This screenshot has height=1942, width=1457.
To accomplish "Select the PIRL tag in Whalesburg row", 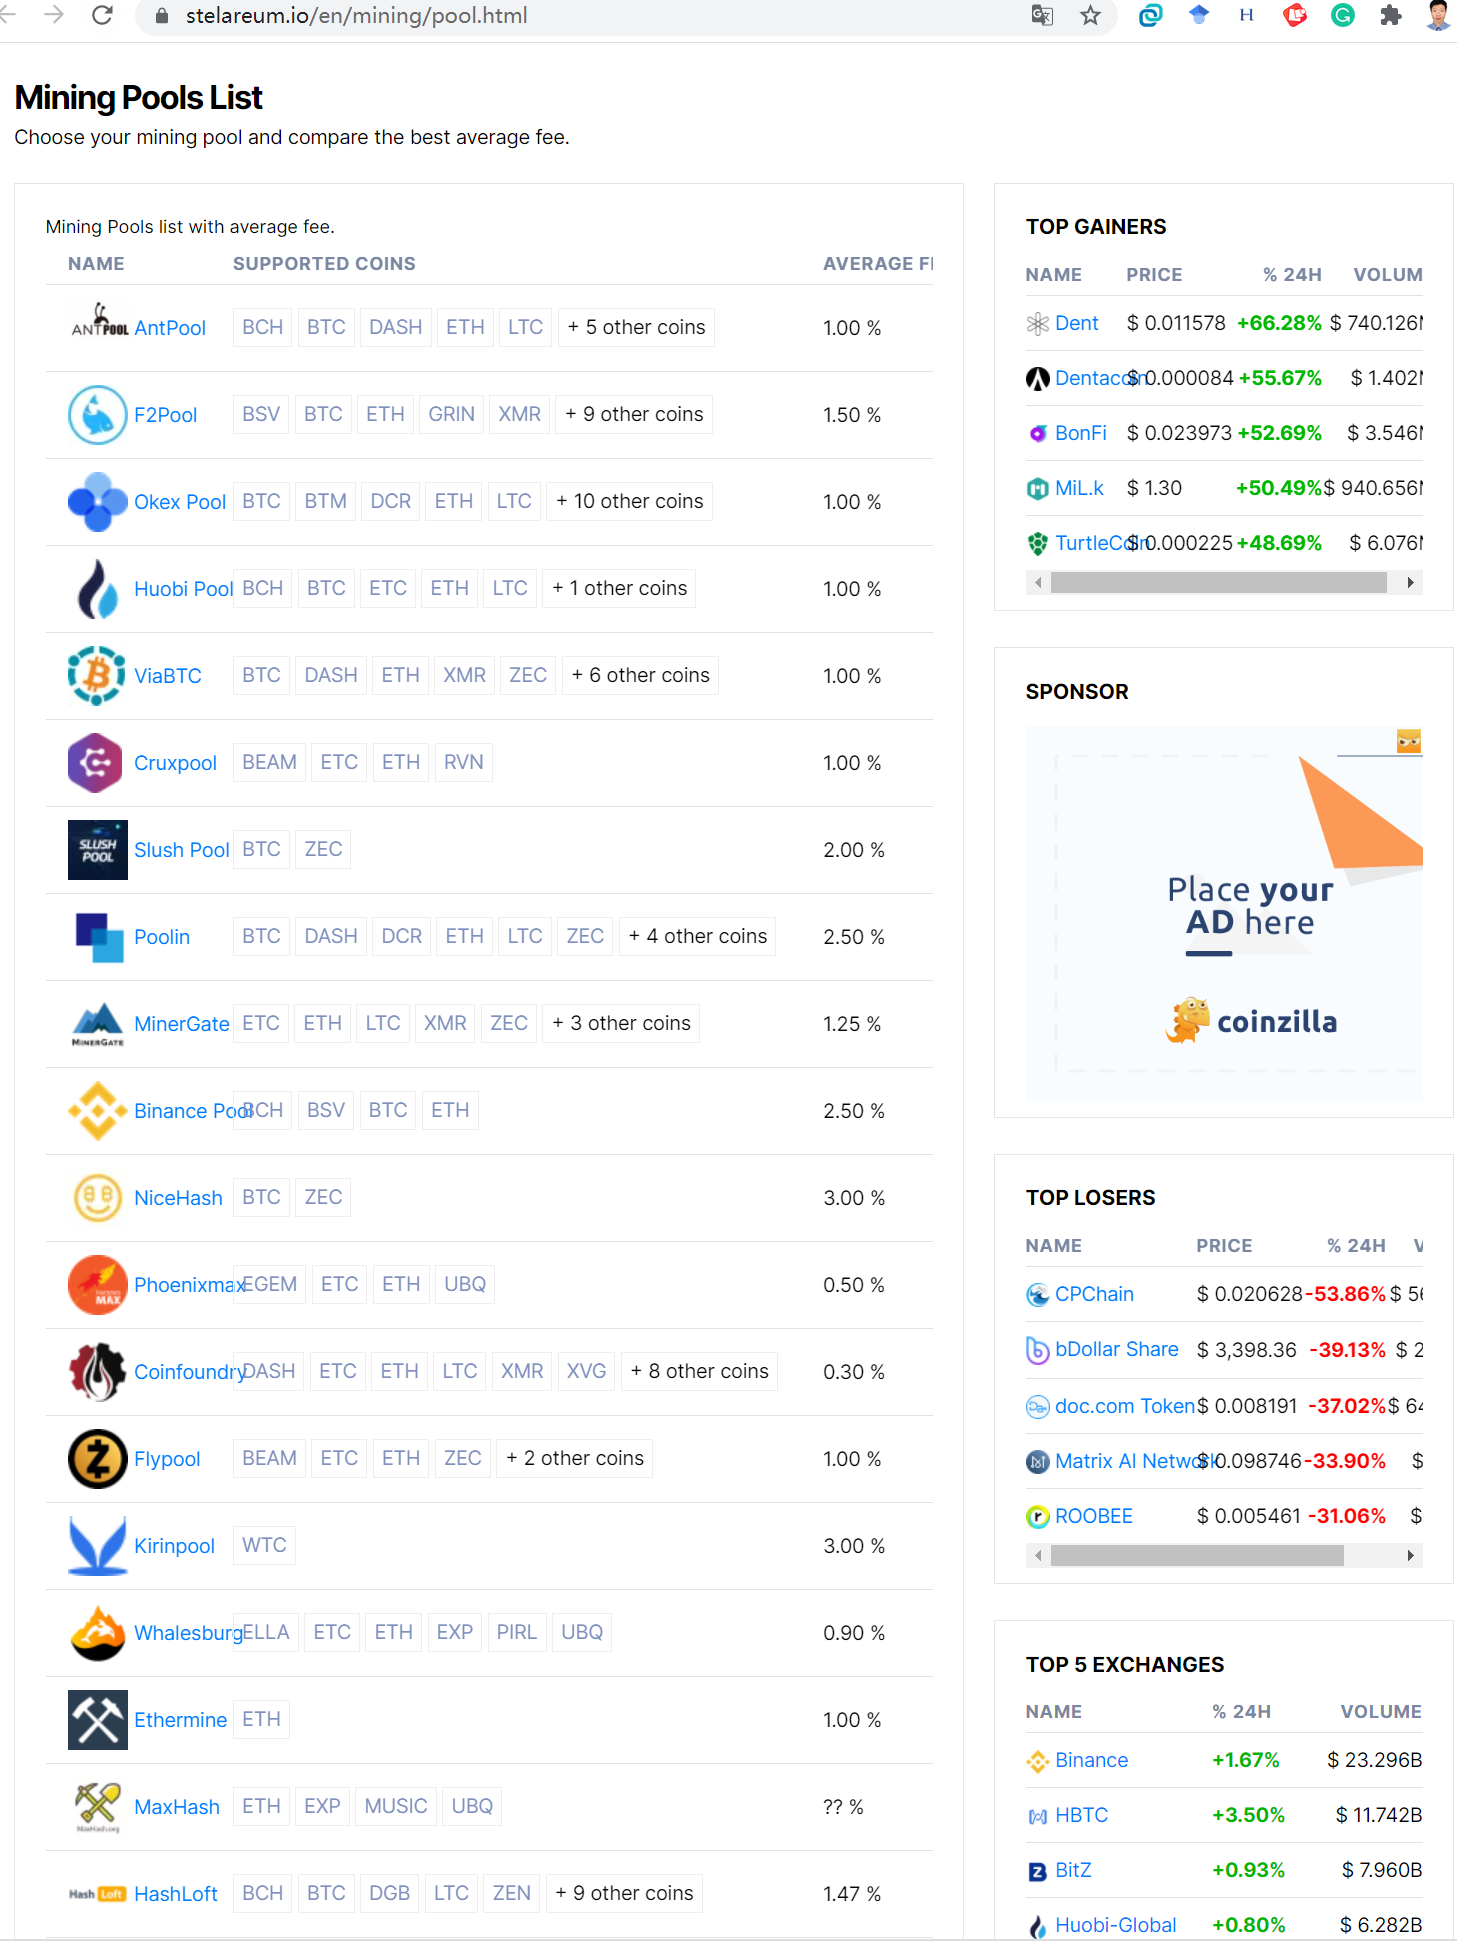I will (517, 1633).
